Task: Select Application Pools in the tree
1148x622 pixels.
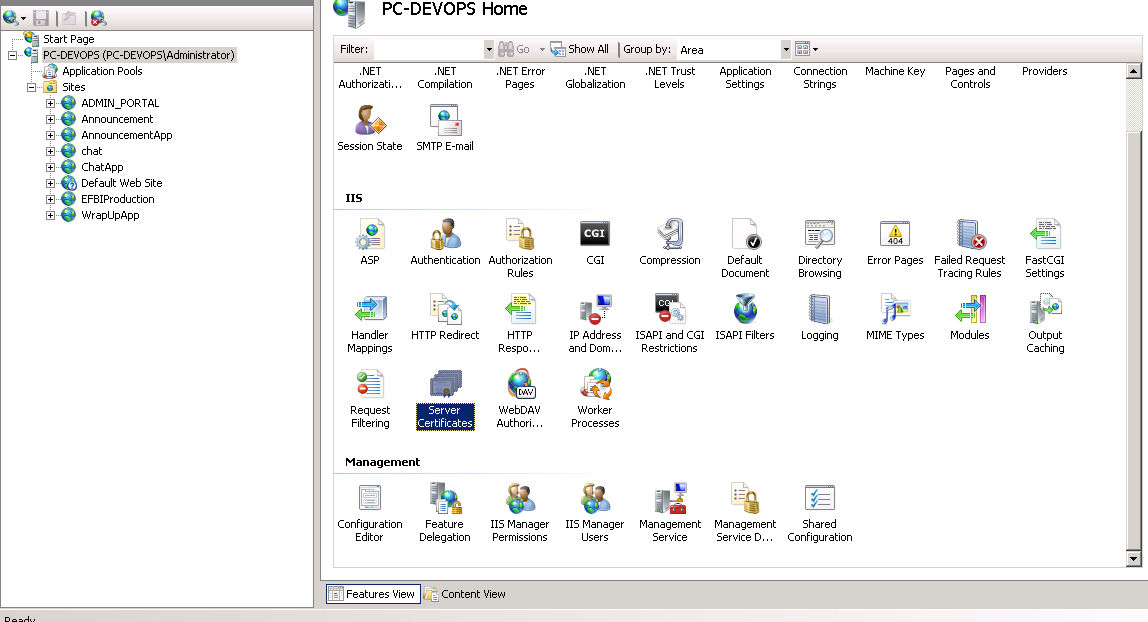Action: [102, 71]
